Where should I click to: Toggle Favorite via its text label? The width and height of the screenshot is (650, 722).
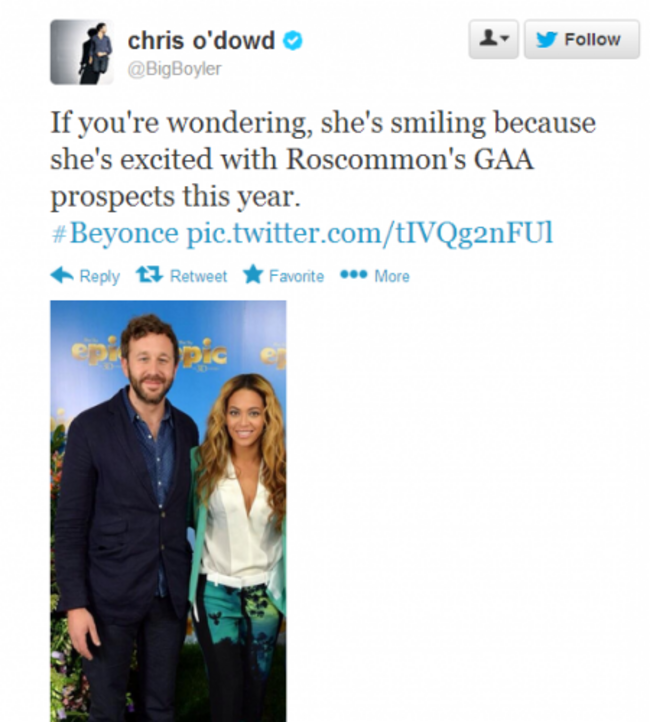click(x=296, y=276)
